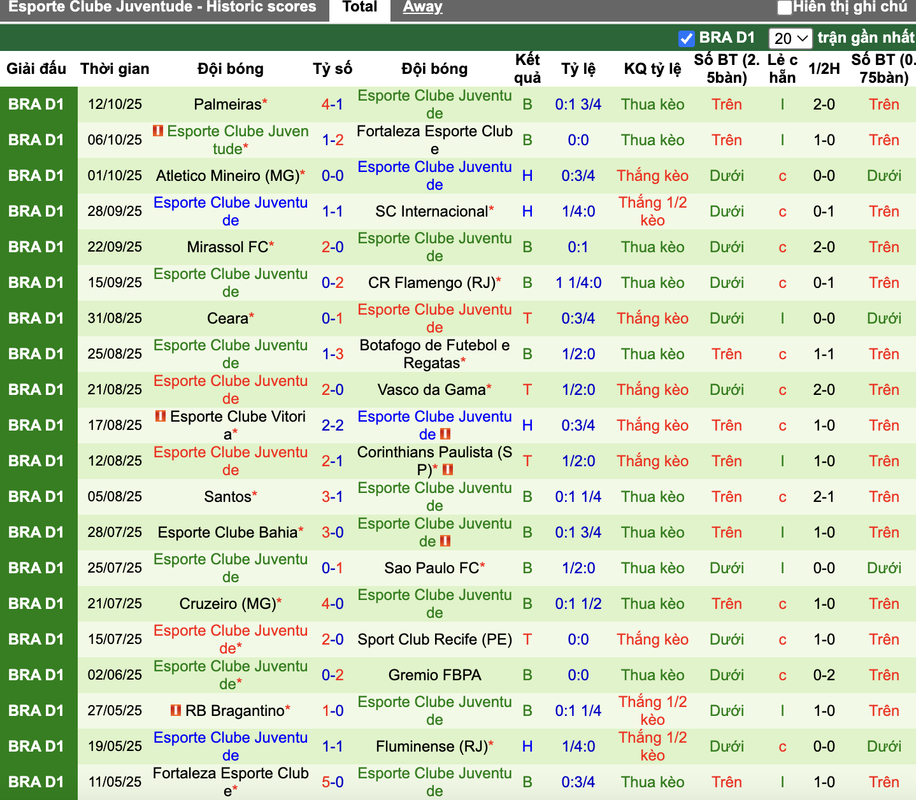Open Gremio FBPA team link

pyautogui.click(x=434, y=675)
